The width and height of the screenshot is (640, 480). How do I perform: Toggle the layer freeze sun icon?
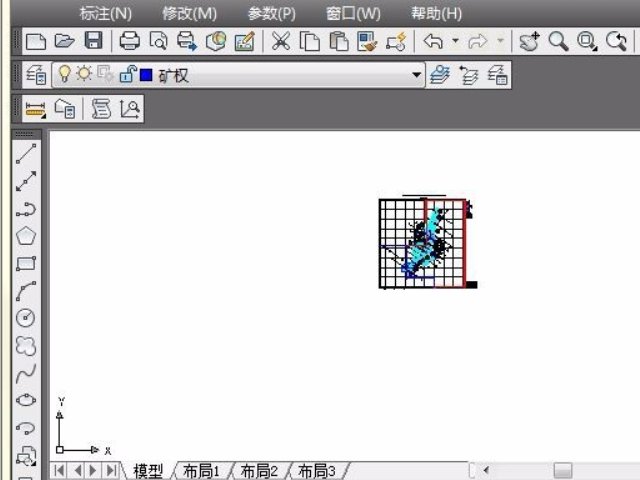tap(84, 75)
